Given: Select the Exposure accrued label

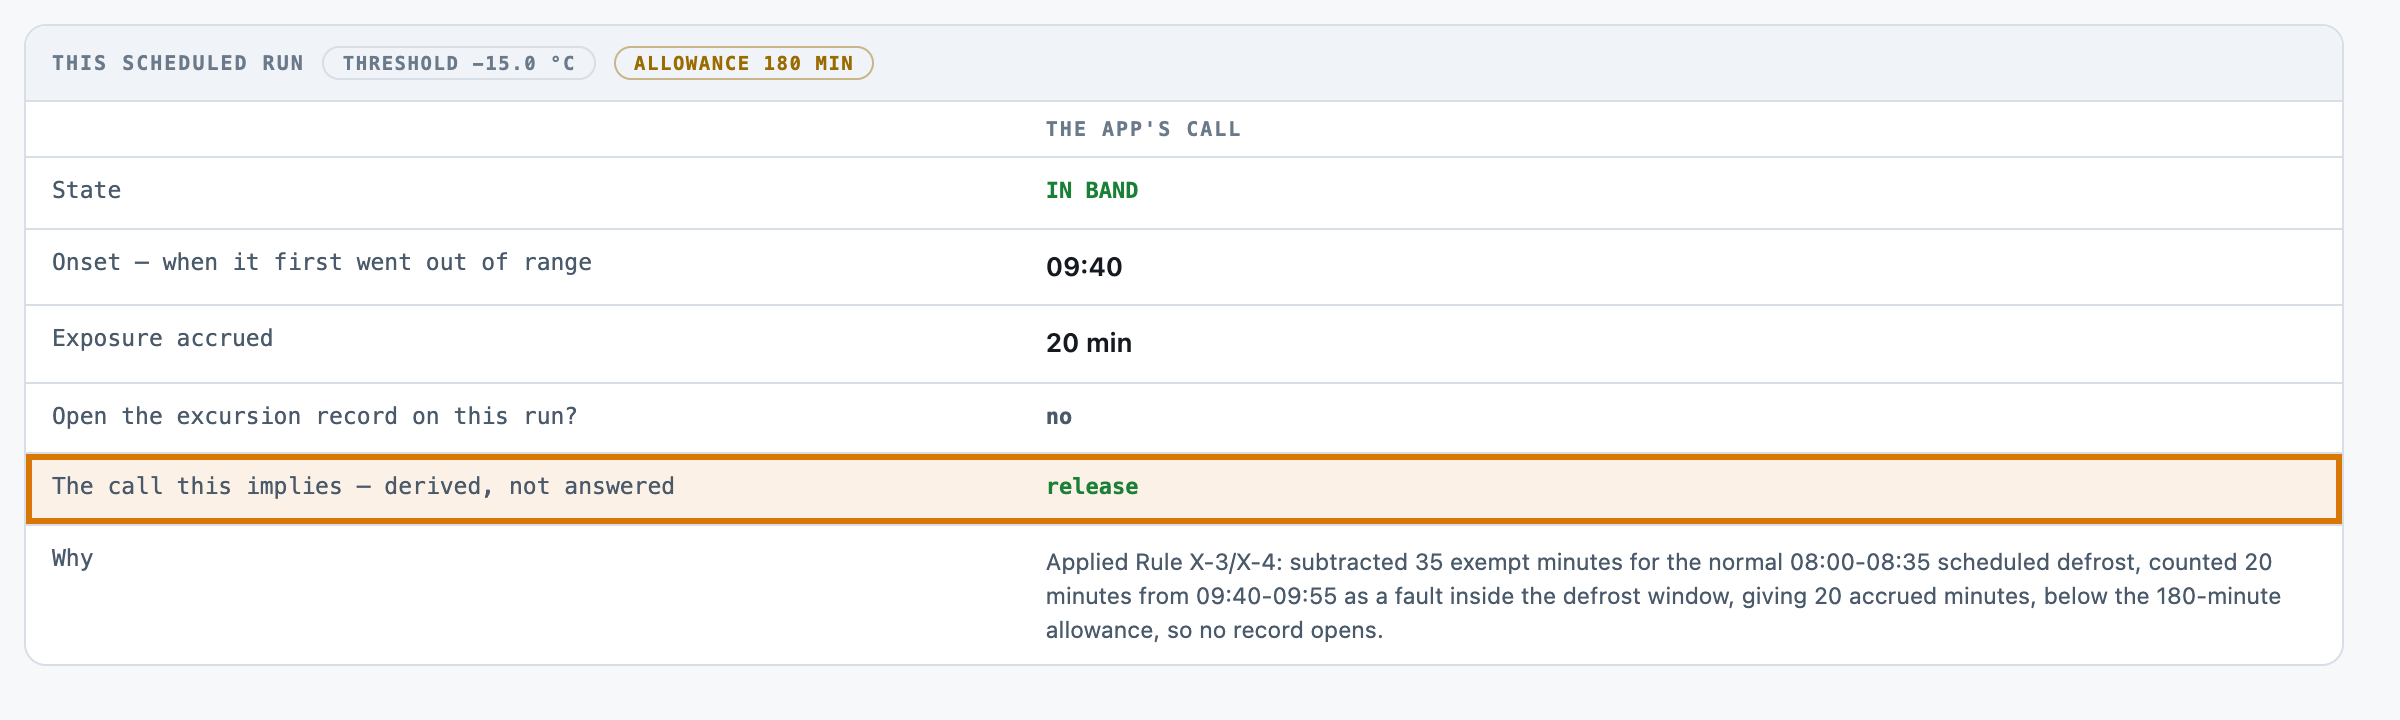Looking at the screenshot, I should tap(162, 338).
